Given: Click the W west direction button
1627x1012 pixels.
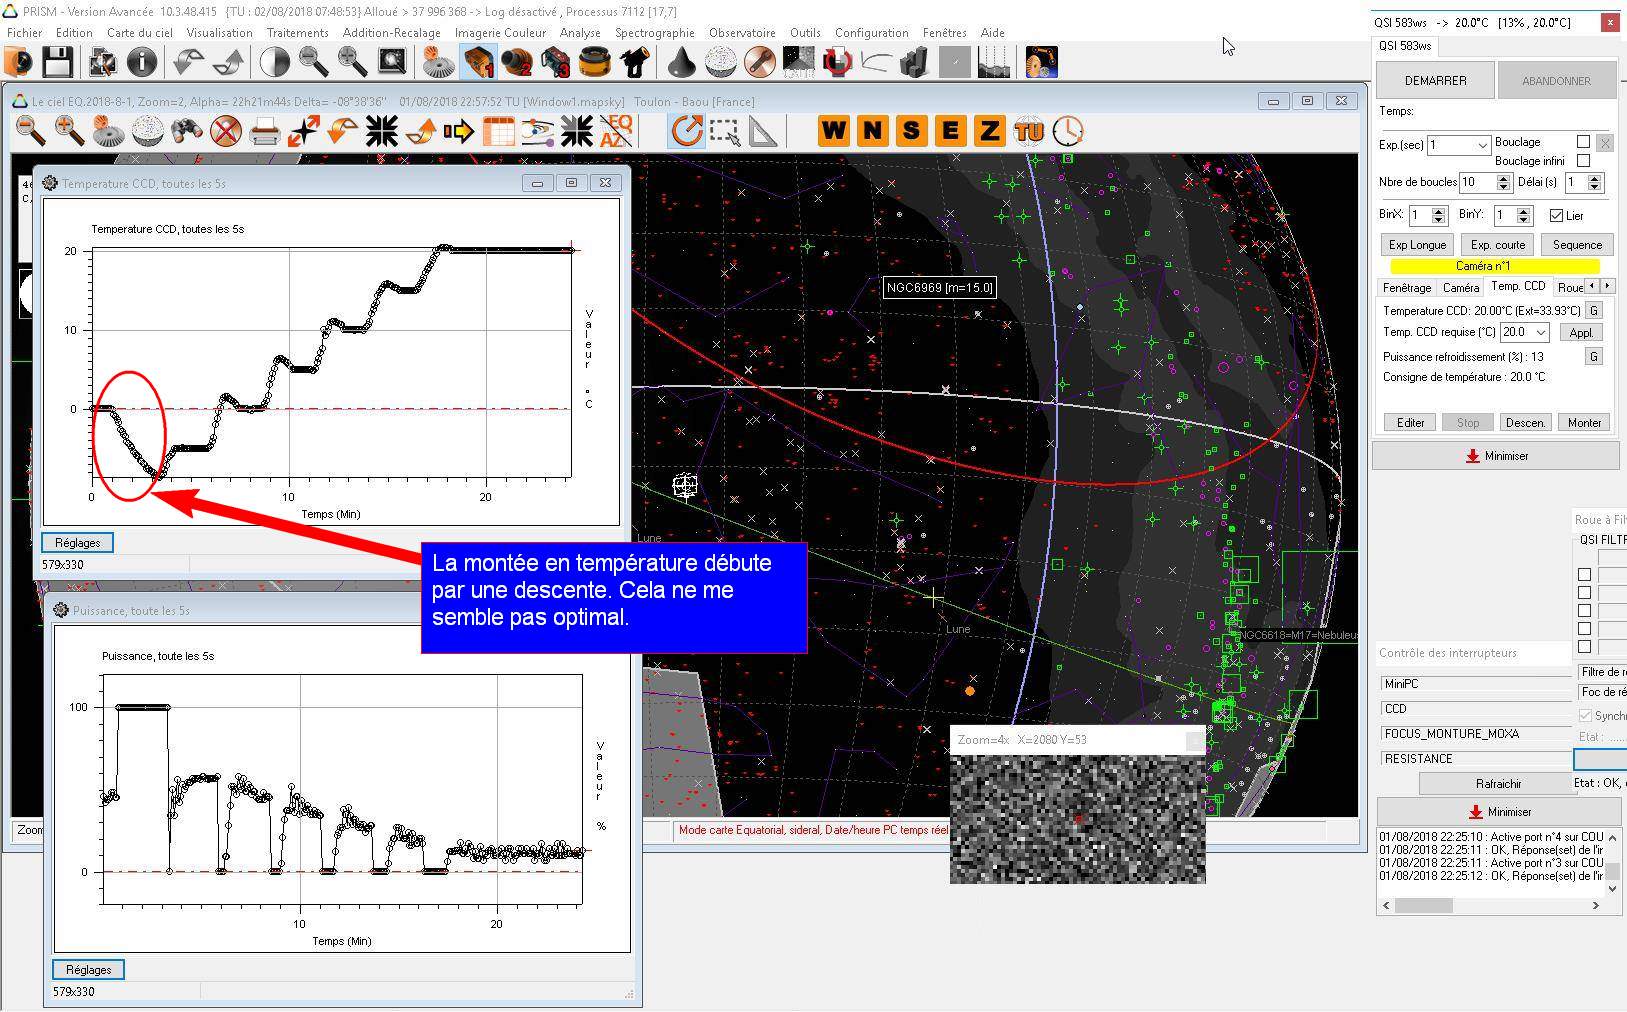Looking at the screenshot, I should pyautogui.click(x=833, y=131).
